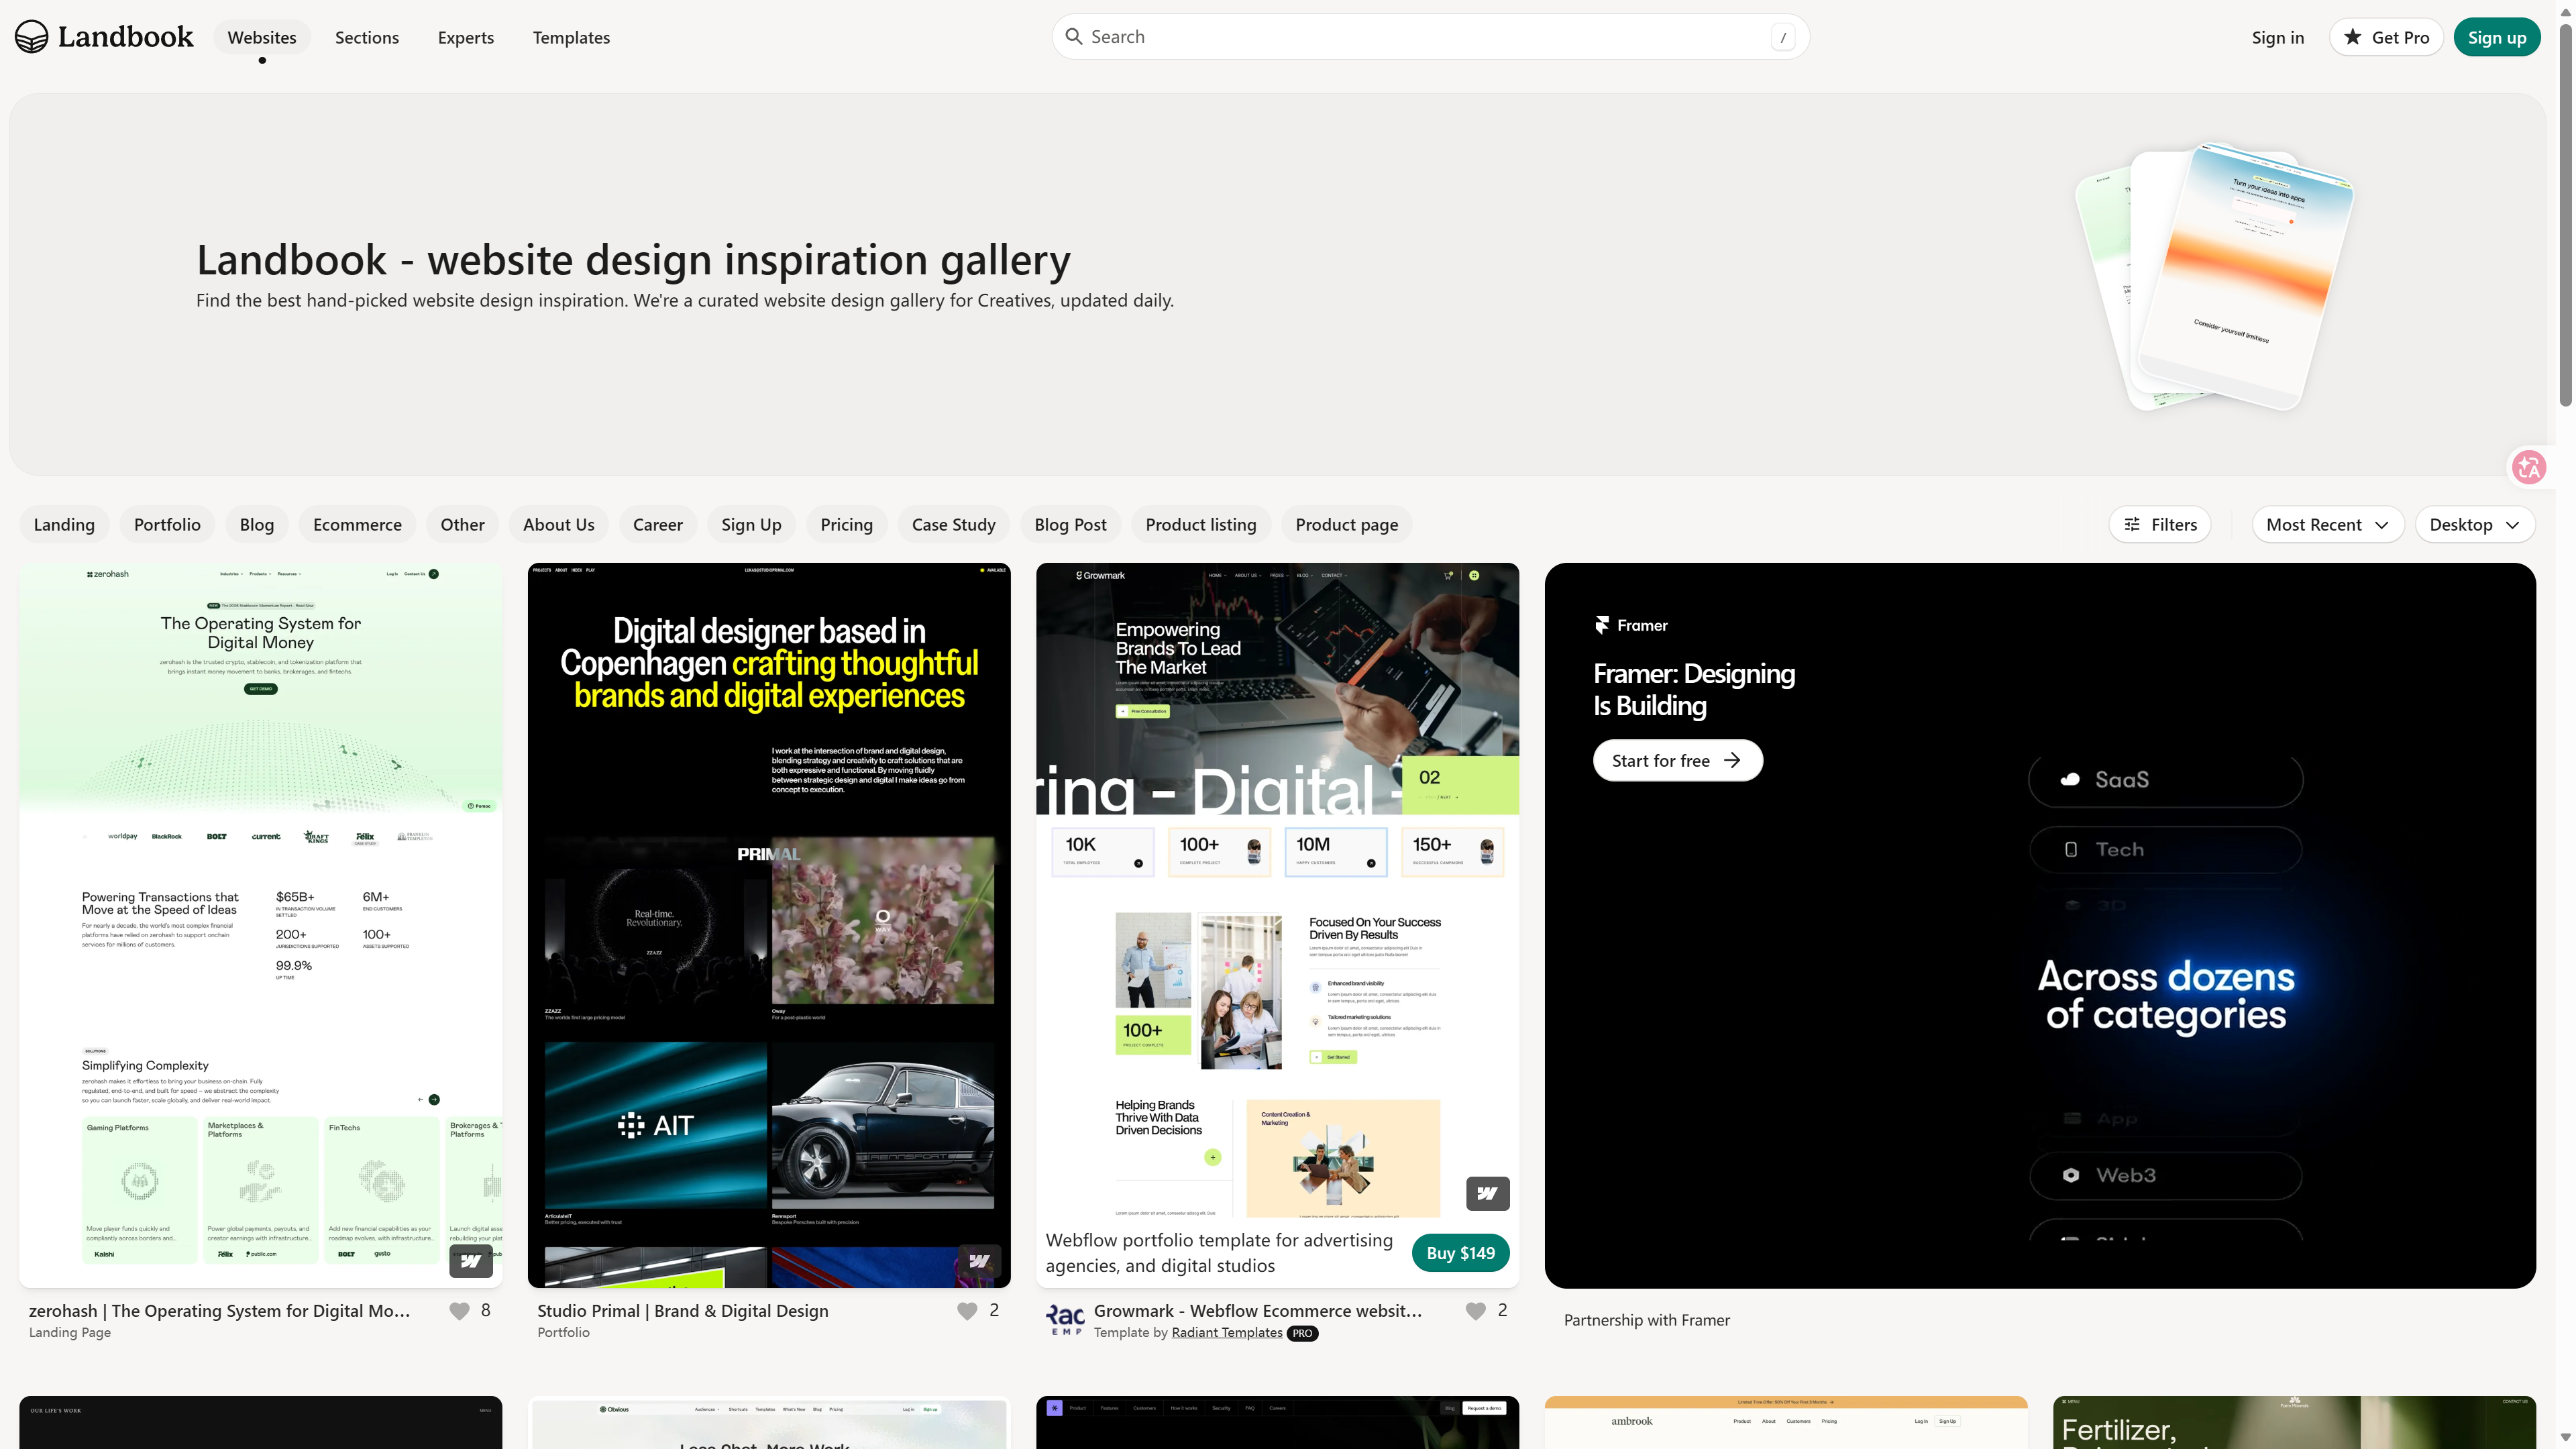Open the Sections nav tab
Viewport: 2576px width, 1449px height.
coord(367,38)
